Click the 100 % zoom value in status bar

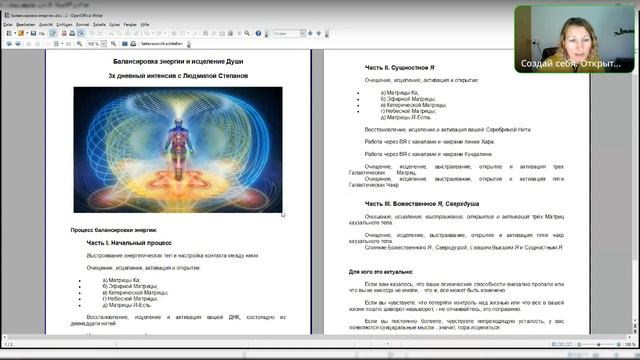630,344
